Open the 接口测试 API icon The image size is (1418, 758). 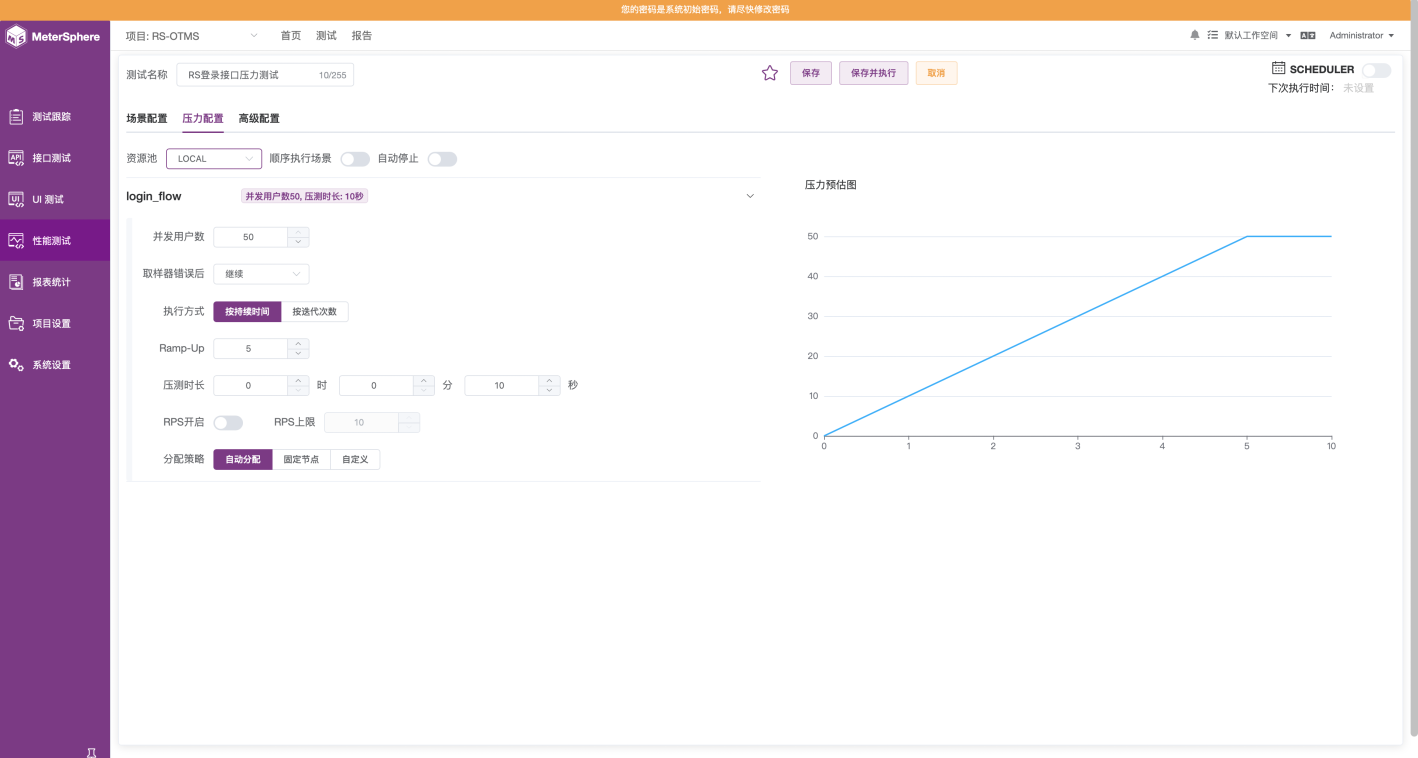(x=16, y=158)
